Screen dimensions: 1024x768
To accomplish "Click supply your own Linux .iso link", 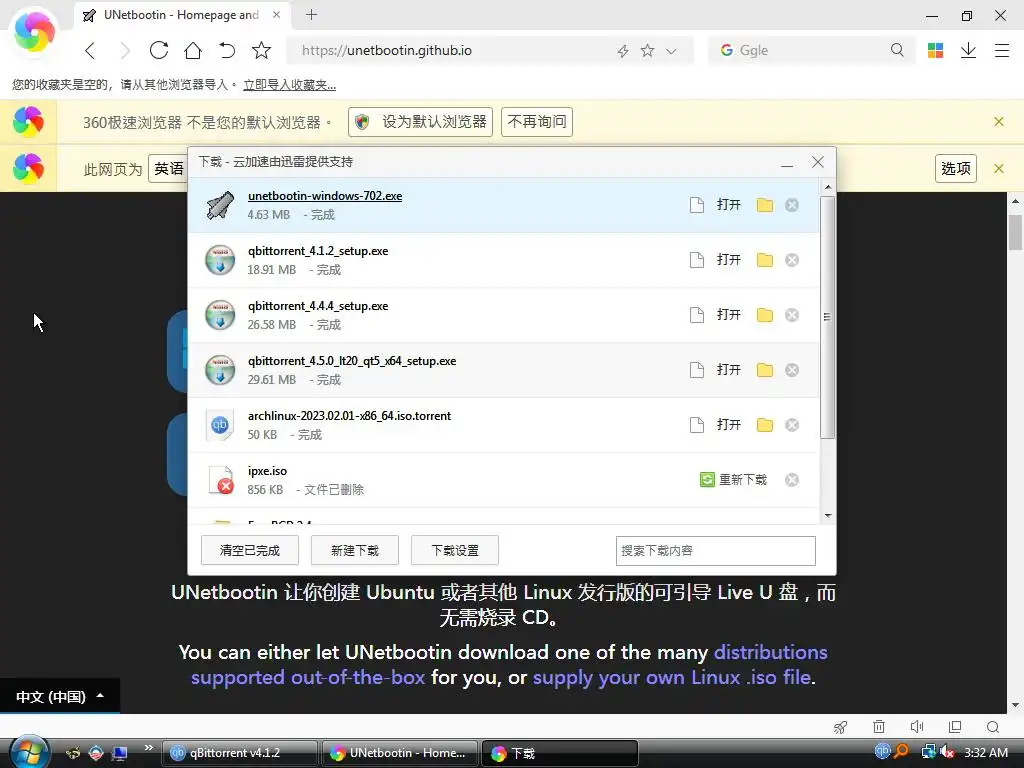I will (673, 677).
